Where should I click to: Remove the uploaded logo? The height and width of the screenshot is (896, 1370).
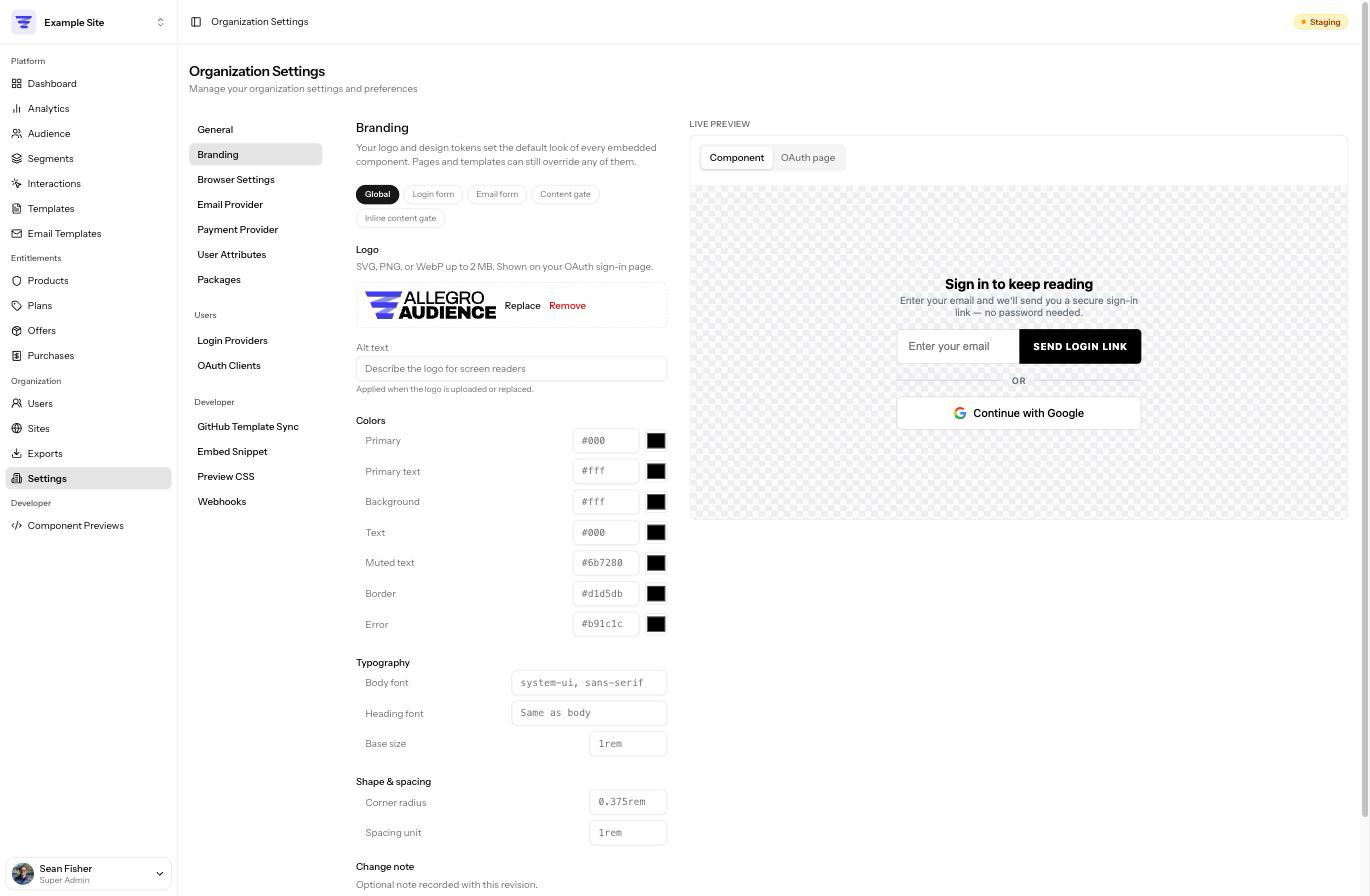pos(567,306)
